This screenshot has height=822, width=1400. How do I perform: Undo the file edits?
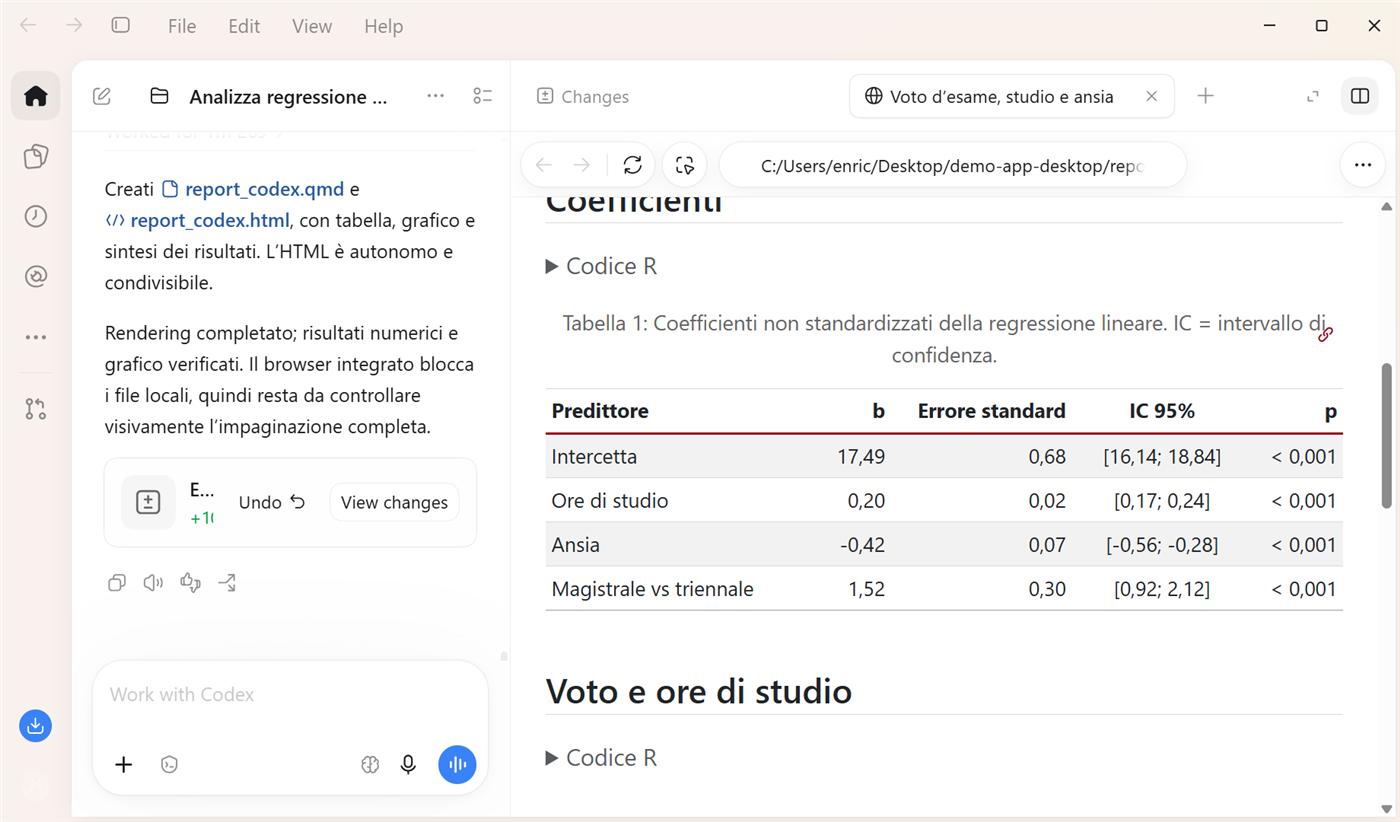coord(272,502)
